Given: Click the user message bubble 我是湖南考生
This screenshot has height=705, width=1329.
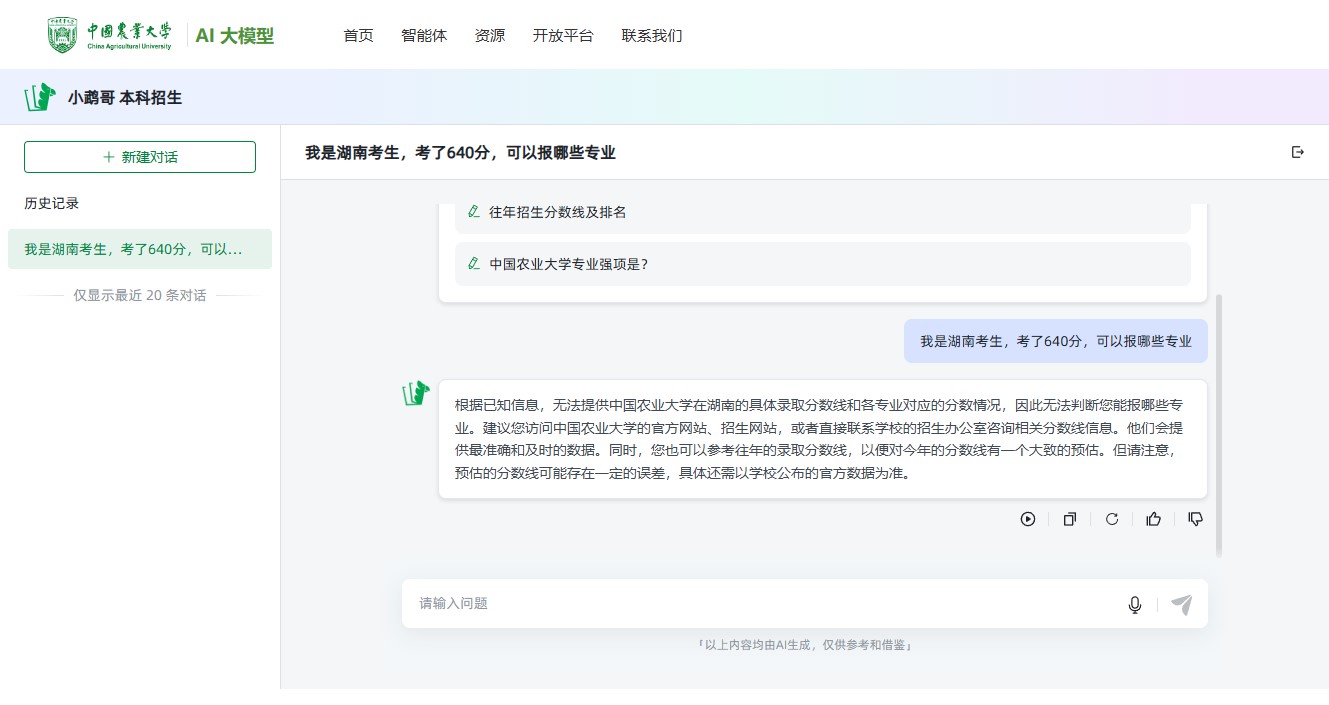Looking at the screenshot, I should tap(1056, 341).
